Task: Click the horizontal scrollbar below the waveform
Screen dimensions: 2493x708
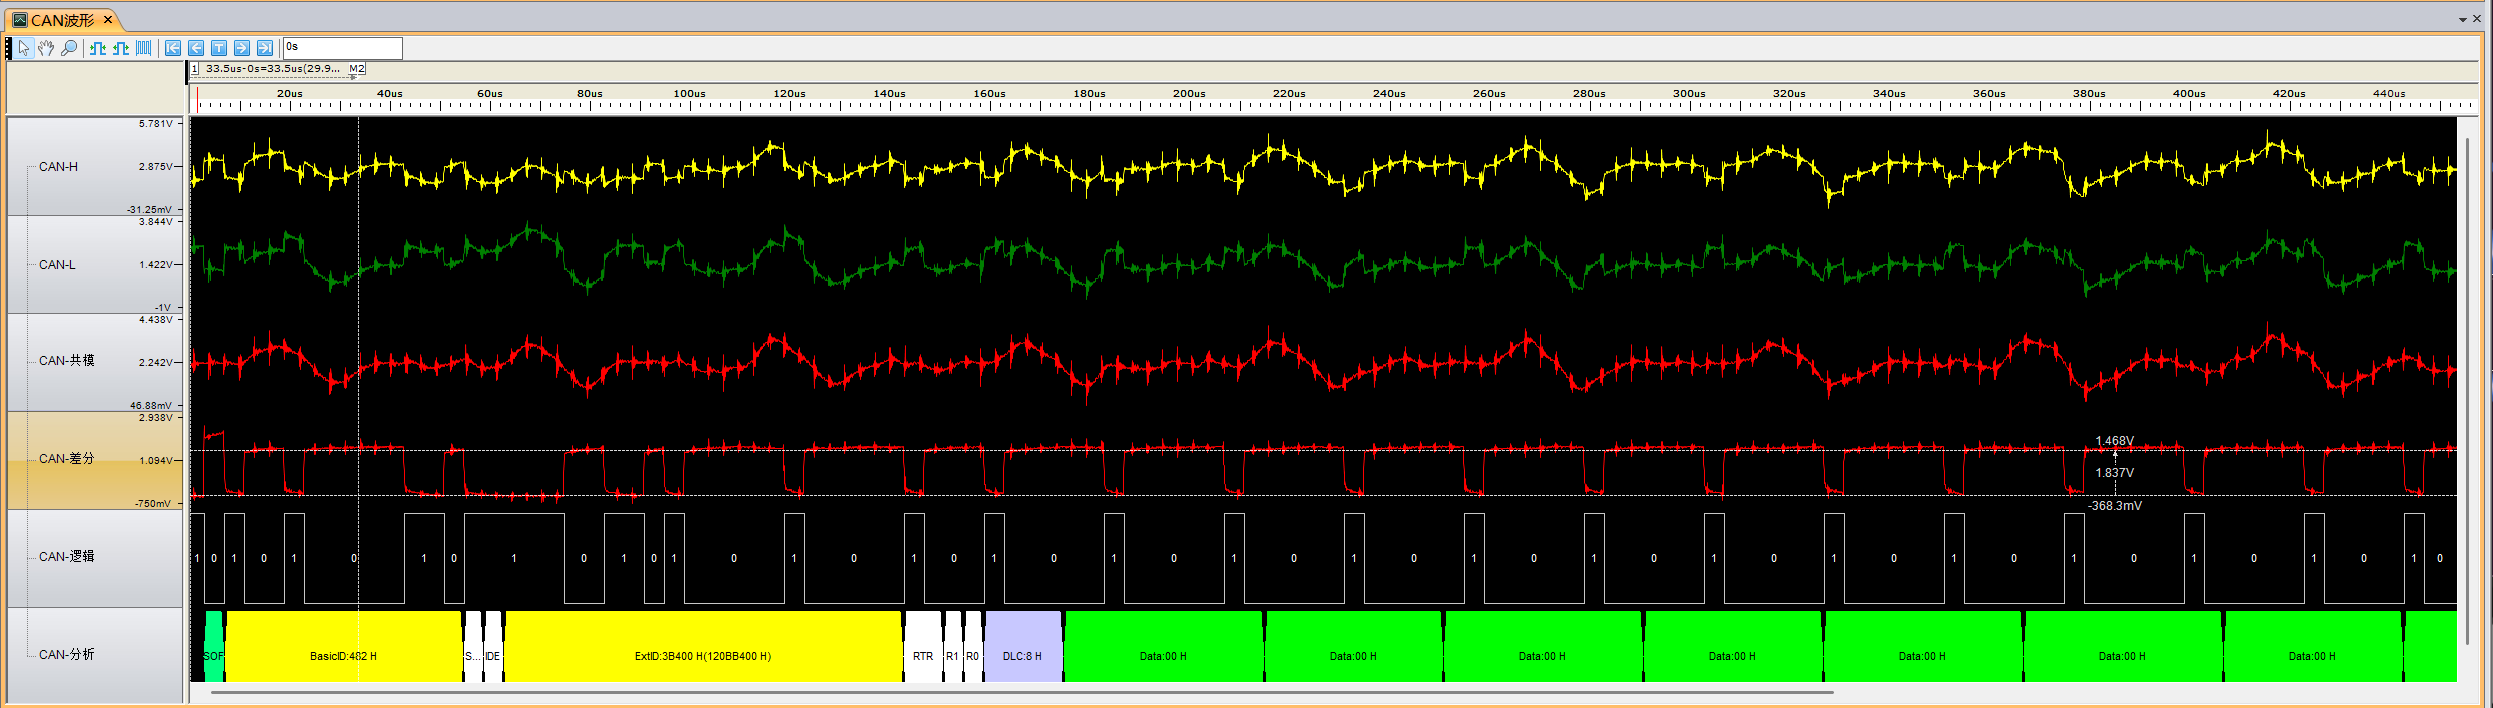Action: coord(1022,692)
